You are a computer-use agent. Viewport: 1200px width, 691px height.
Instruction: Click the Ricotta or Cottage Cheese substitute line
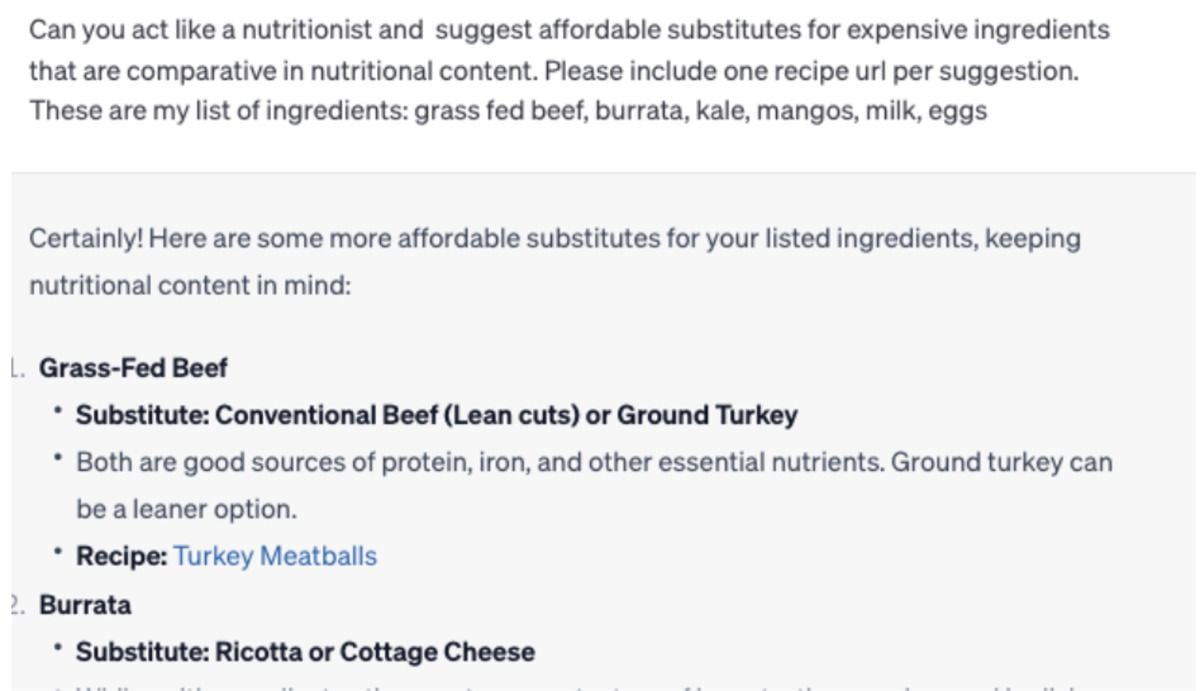pos(305,652)
